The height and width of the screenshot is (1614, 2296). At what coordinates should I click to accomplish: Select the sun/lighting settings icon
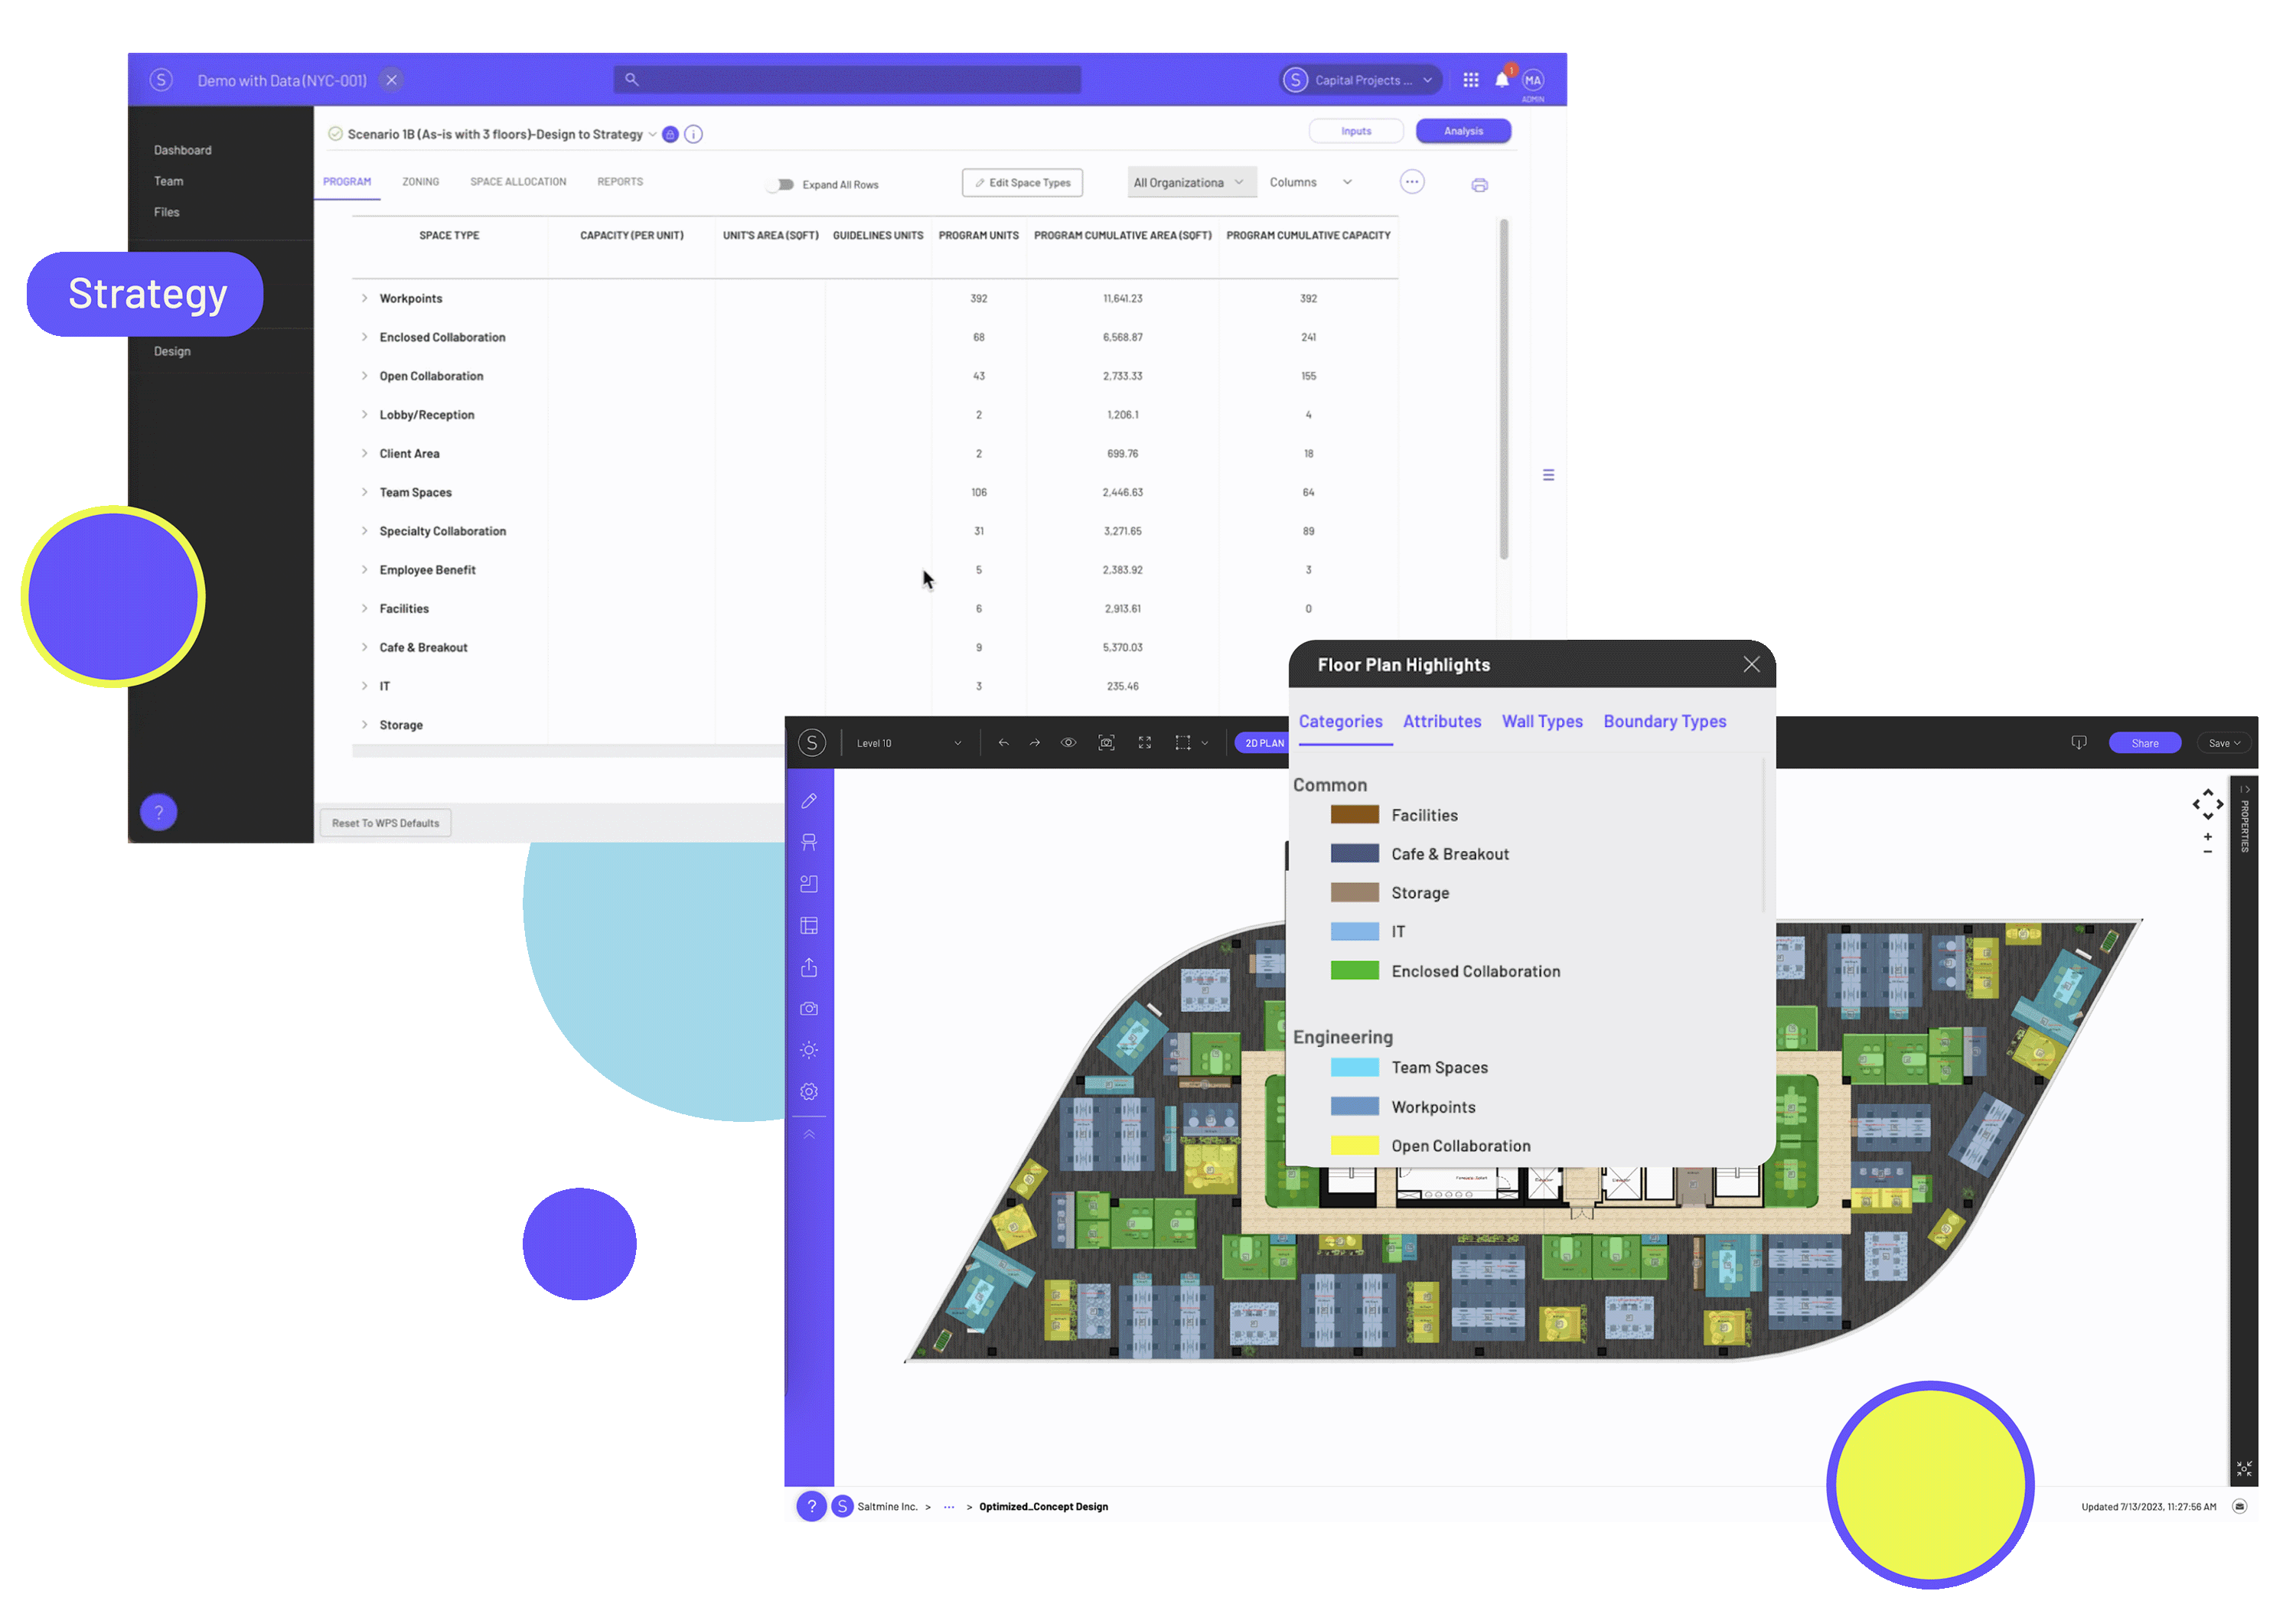812,1050
